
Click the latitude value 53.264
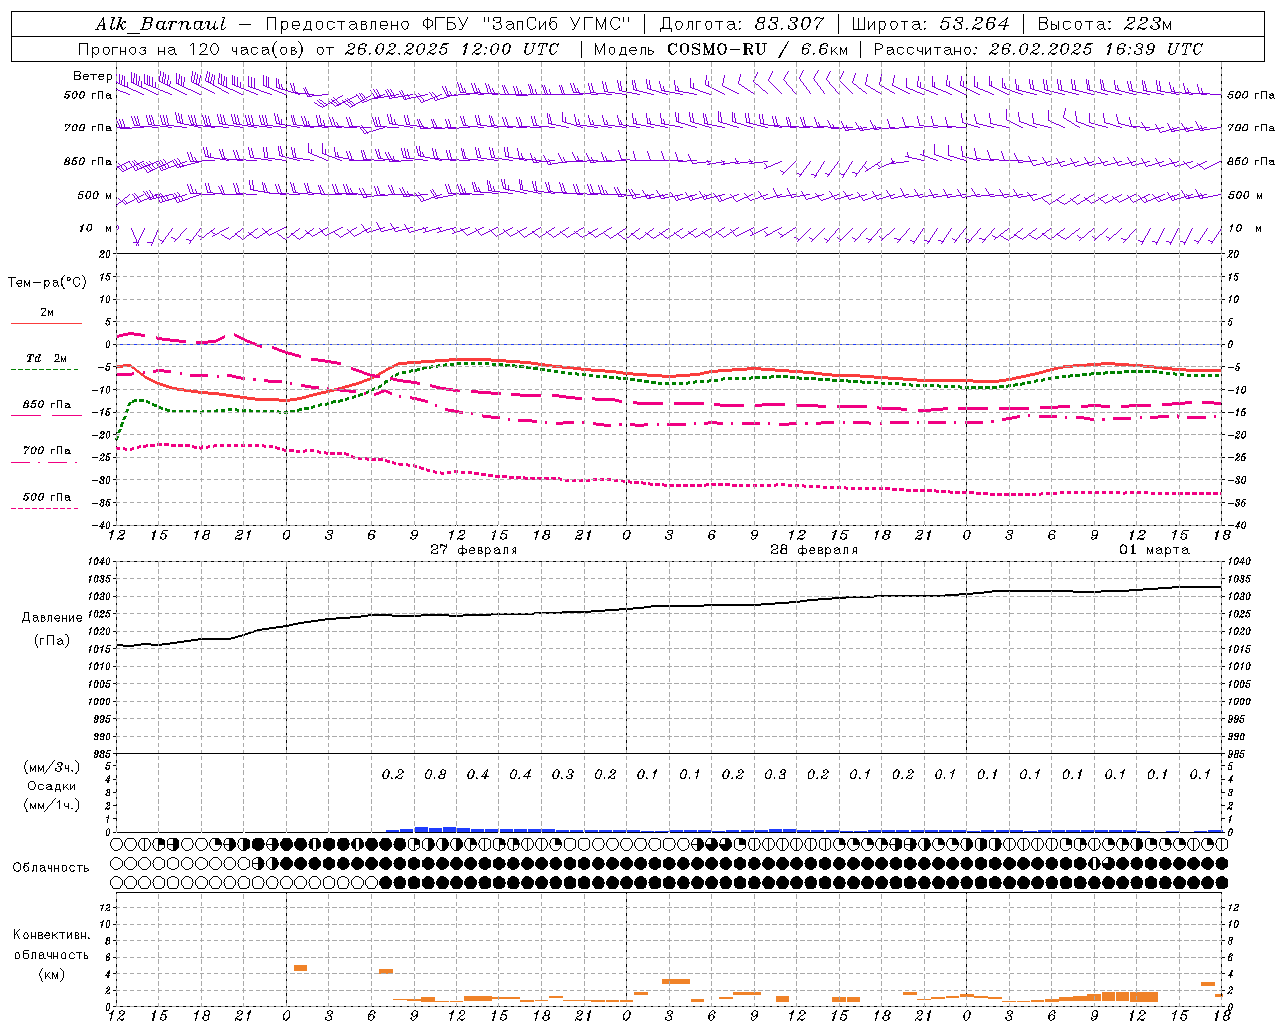[974, 24]
